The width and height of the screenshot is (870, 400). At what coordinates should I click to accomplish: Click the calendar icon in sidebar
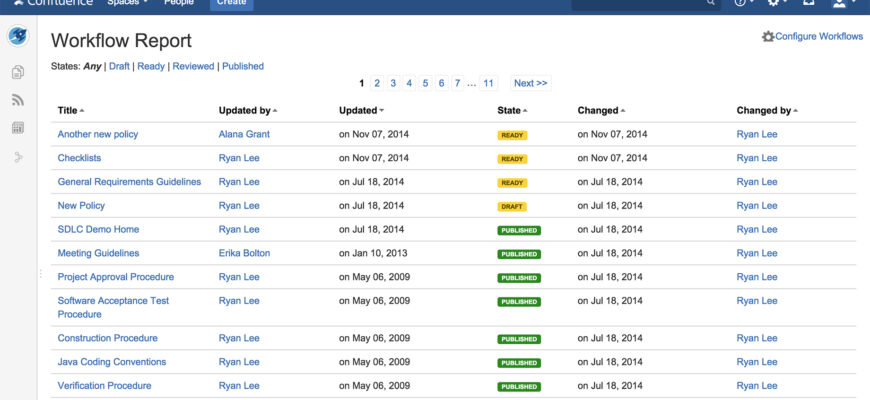coord(18,128)
